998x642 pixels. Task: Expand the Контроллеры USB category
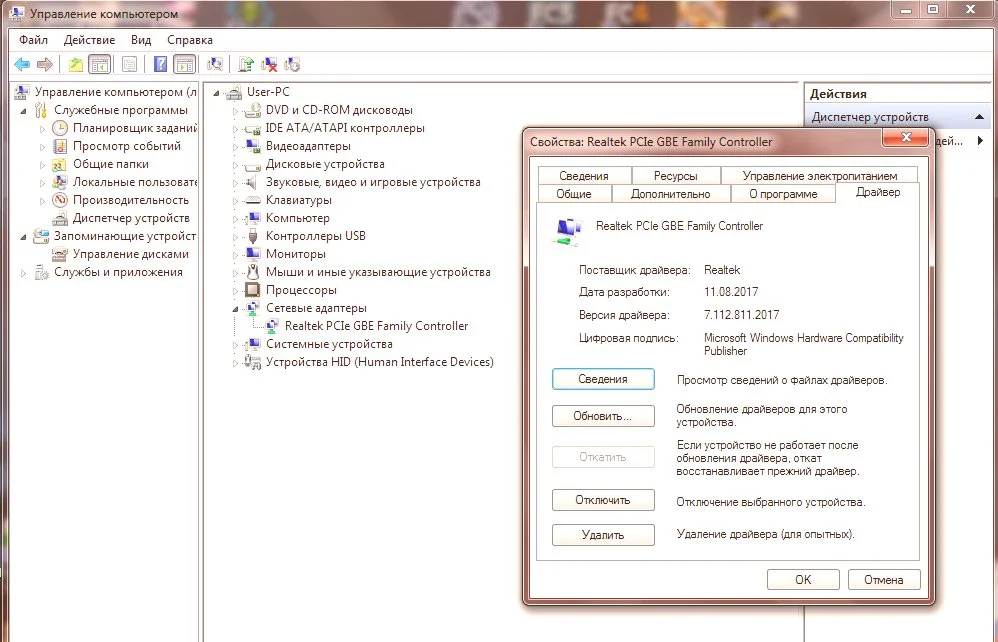237,237
